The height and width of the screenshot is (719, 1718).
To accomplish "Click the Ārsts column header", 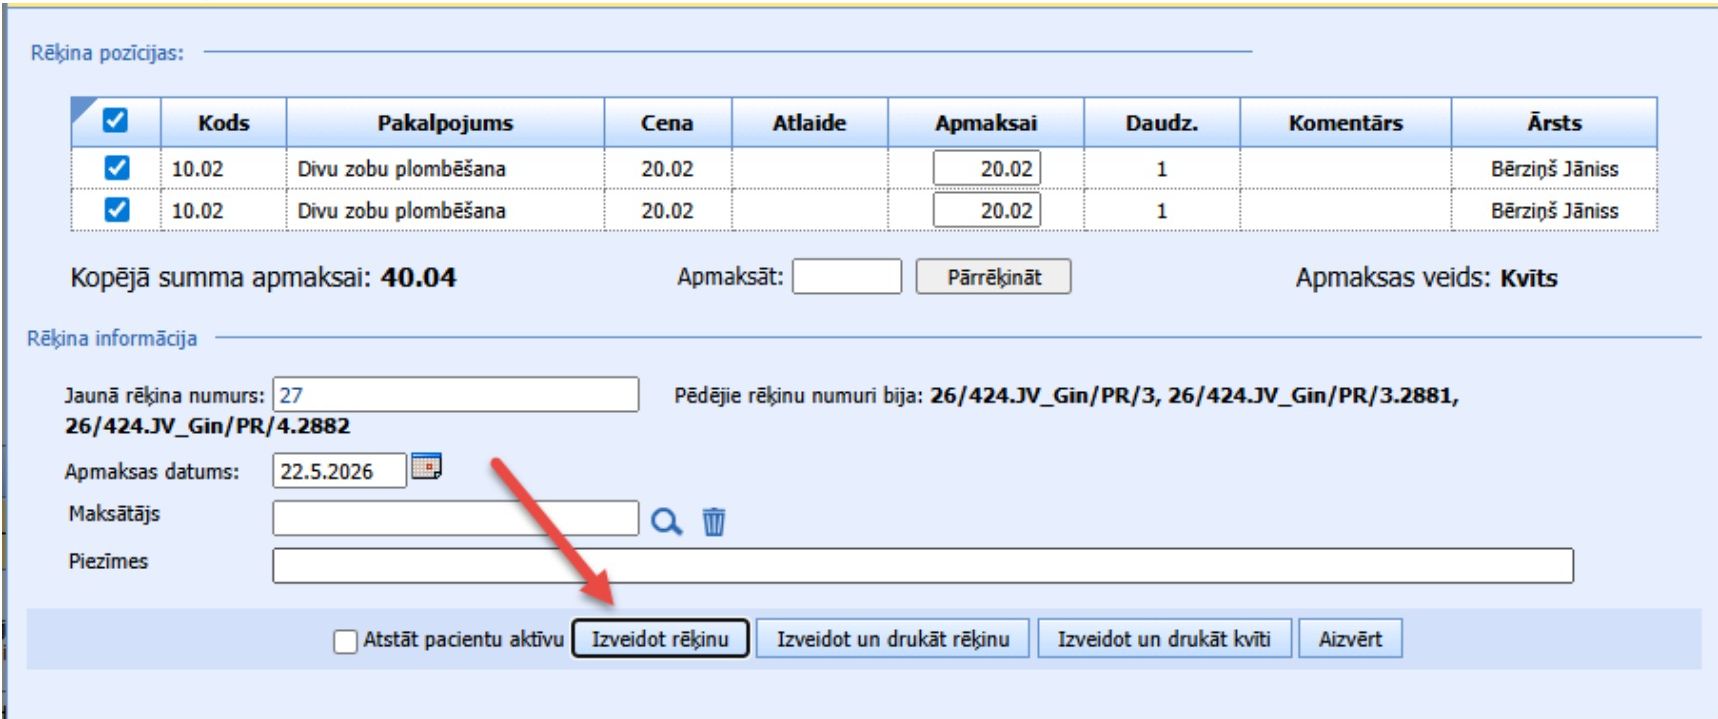I will (x=1555, y=123).
